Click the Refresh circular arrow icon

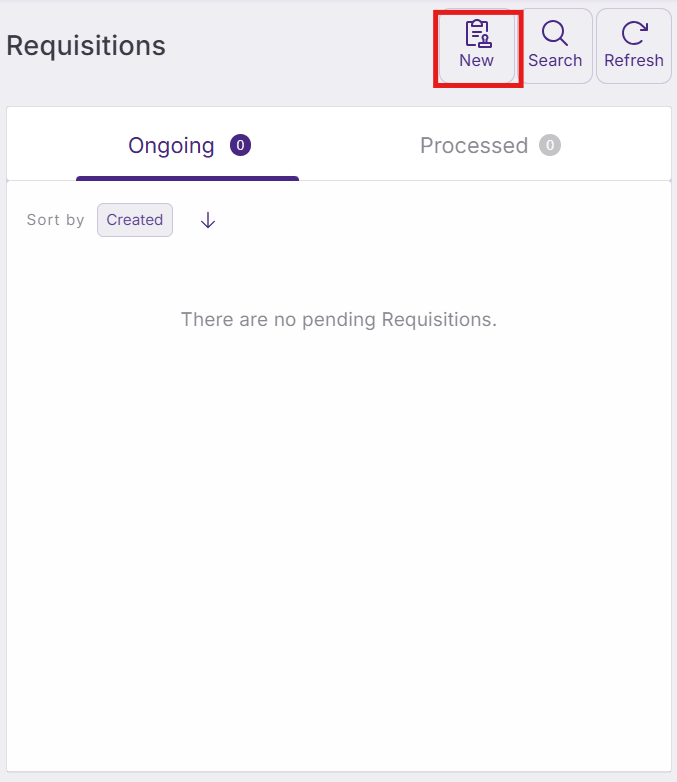point(634,34)
